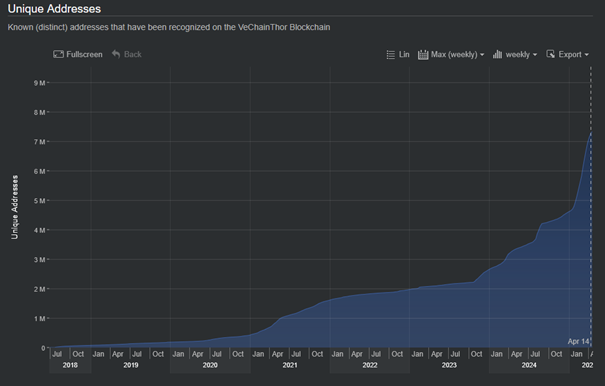Toggle the Lin scale button
Image resolution: width=605 pixels, height=386 pixels.
coord(398,54)
